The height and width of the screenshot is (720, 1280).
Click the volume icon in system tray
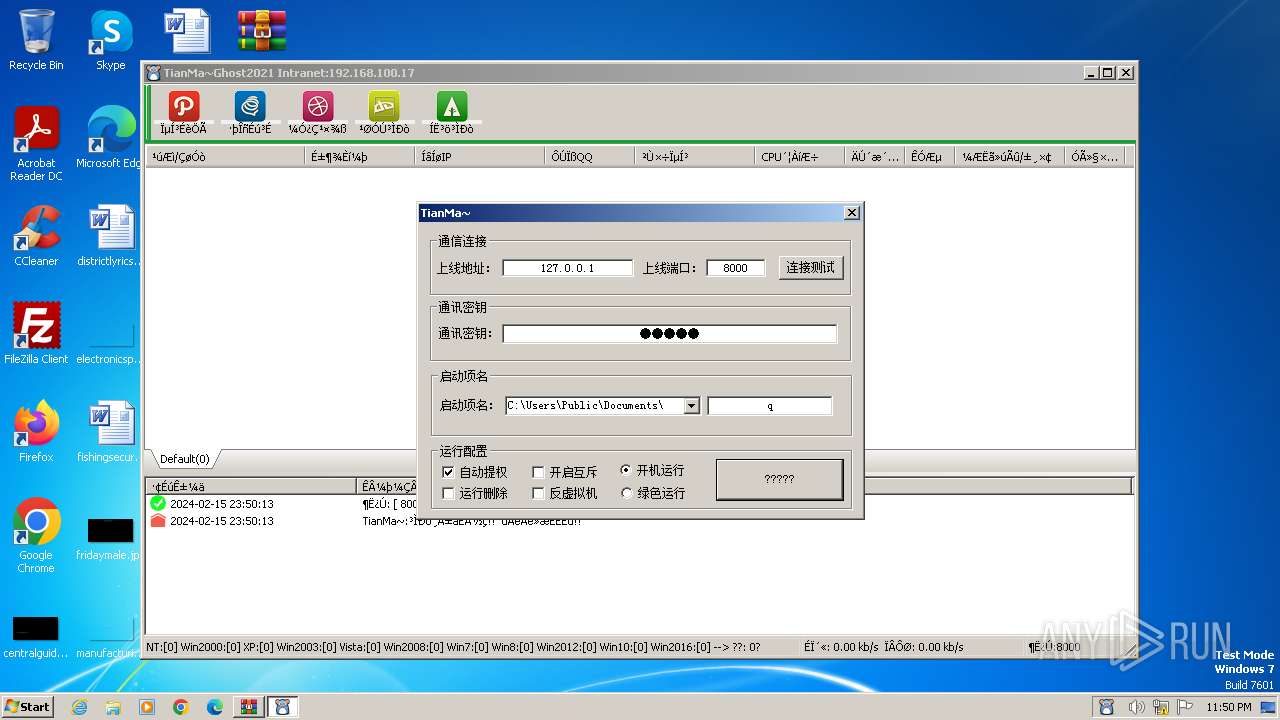[1137, 707]
